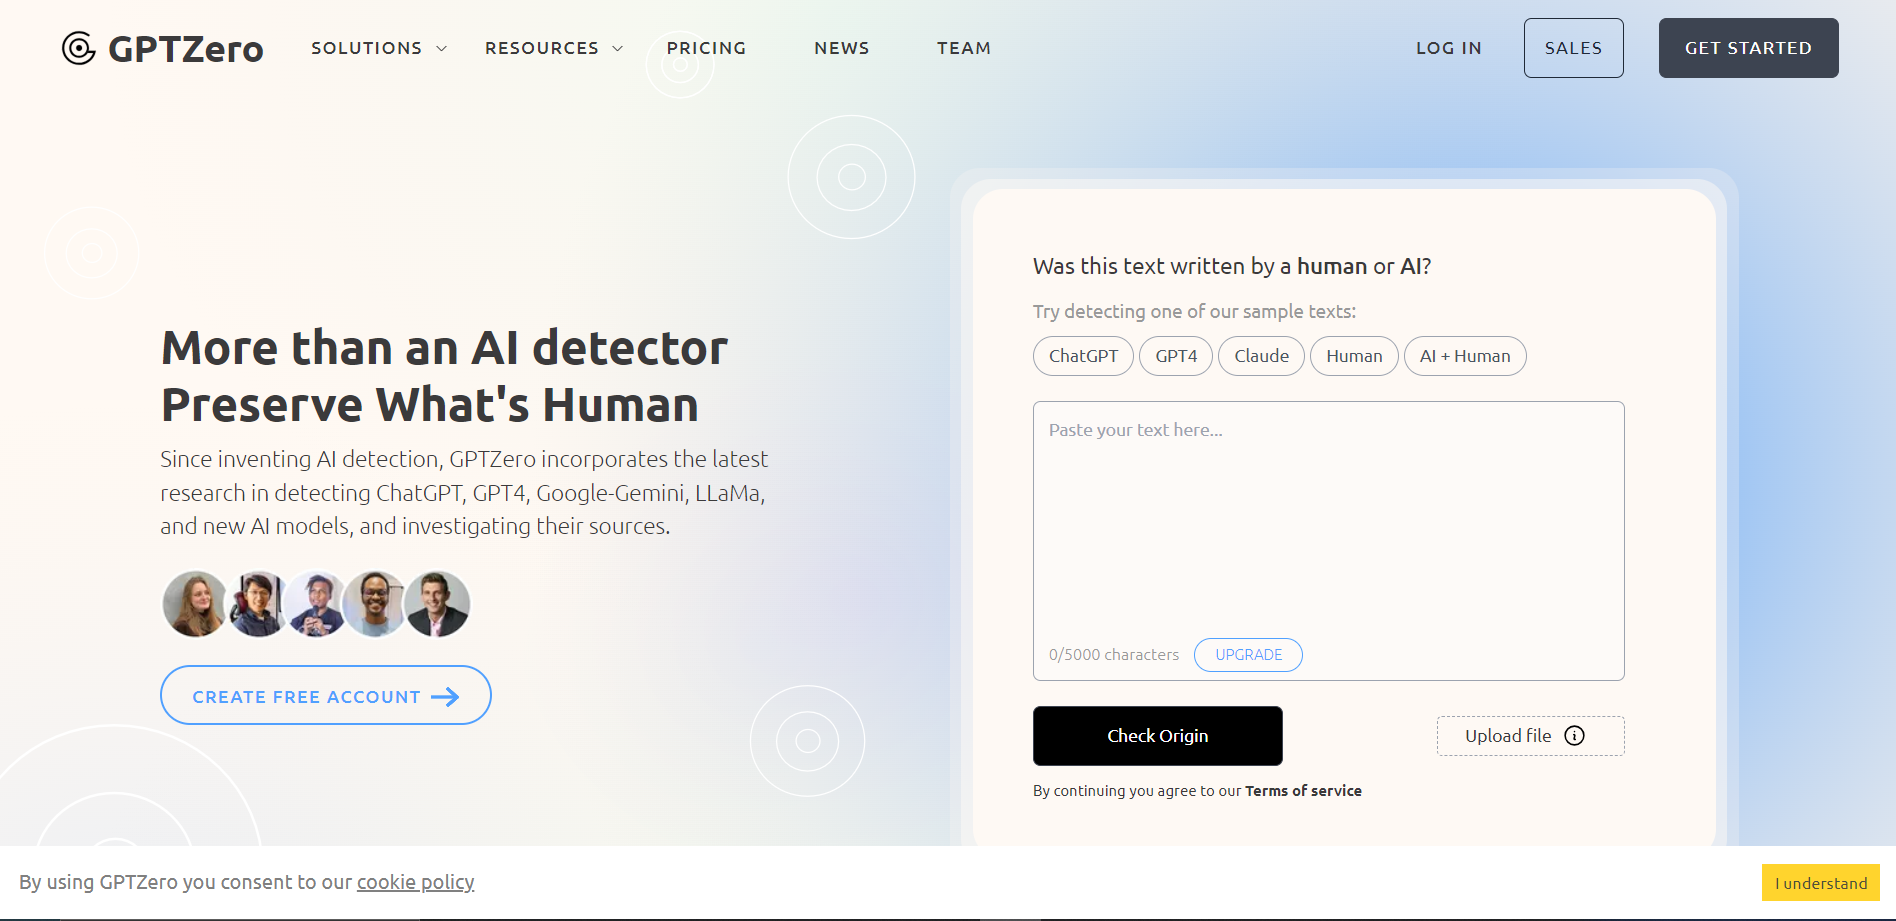Open the PRICING page
Image resolution: width=1896 pixels, height=921 pixels.
tap(707, 47)
